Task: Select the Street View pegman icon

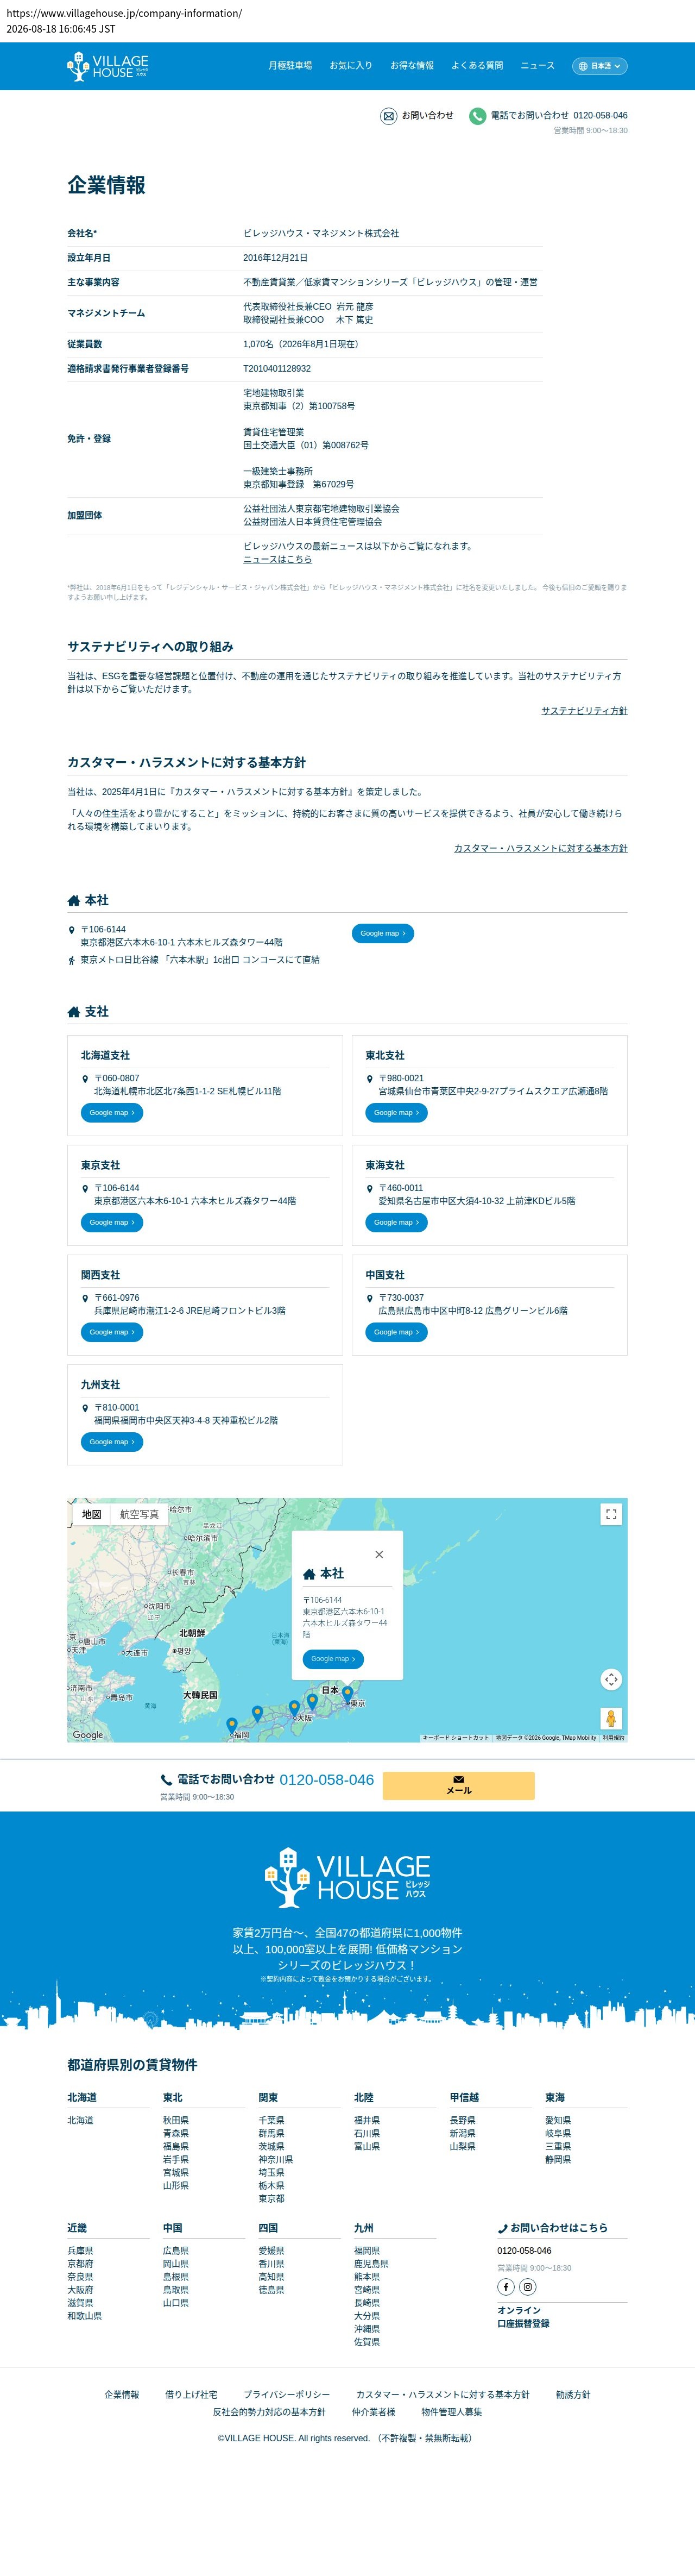Action: click(x=611, y=1718)
